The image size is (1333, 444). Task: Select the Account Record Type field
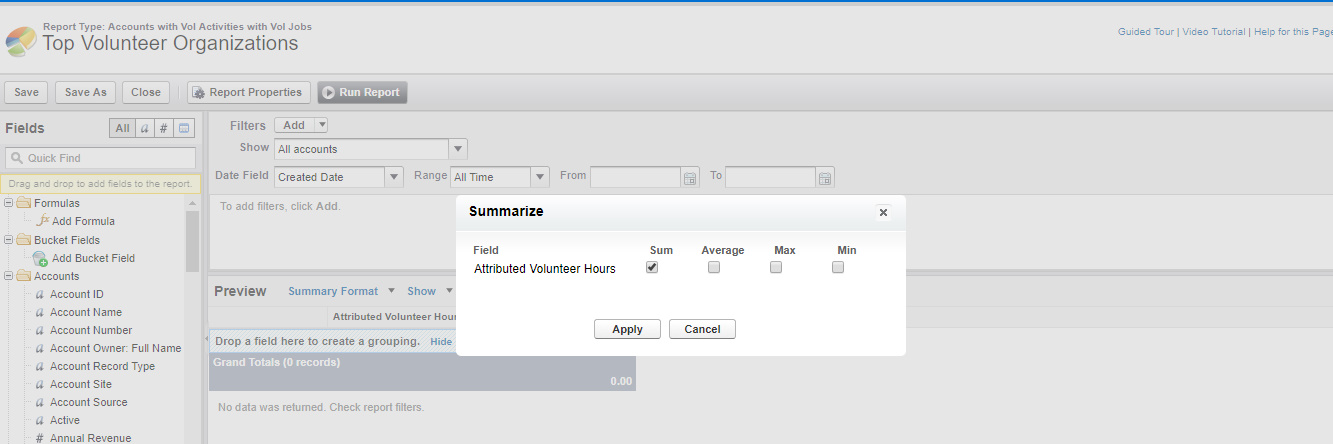click(x=102, y=366)
